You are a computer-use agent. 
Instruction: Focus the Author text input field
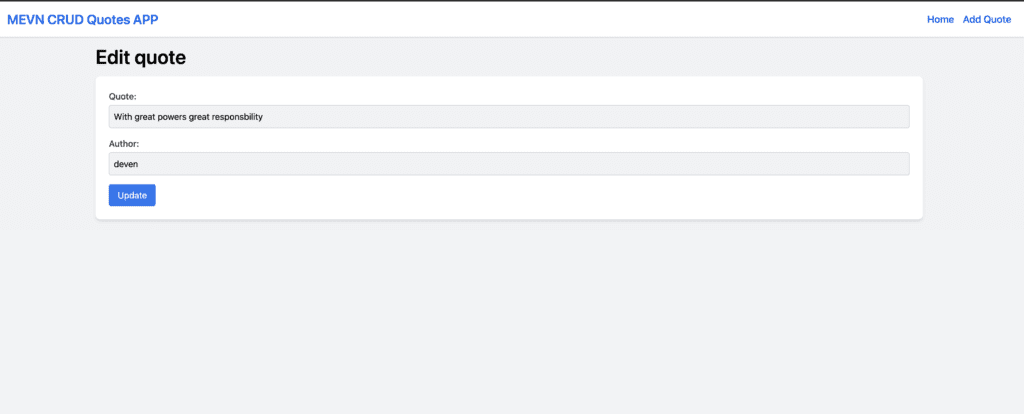click(x=509, y=164)
